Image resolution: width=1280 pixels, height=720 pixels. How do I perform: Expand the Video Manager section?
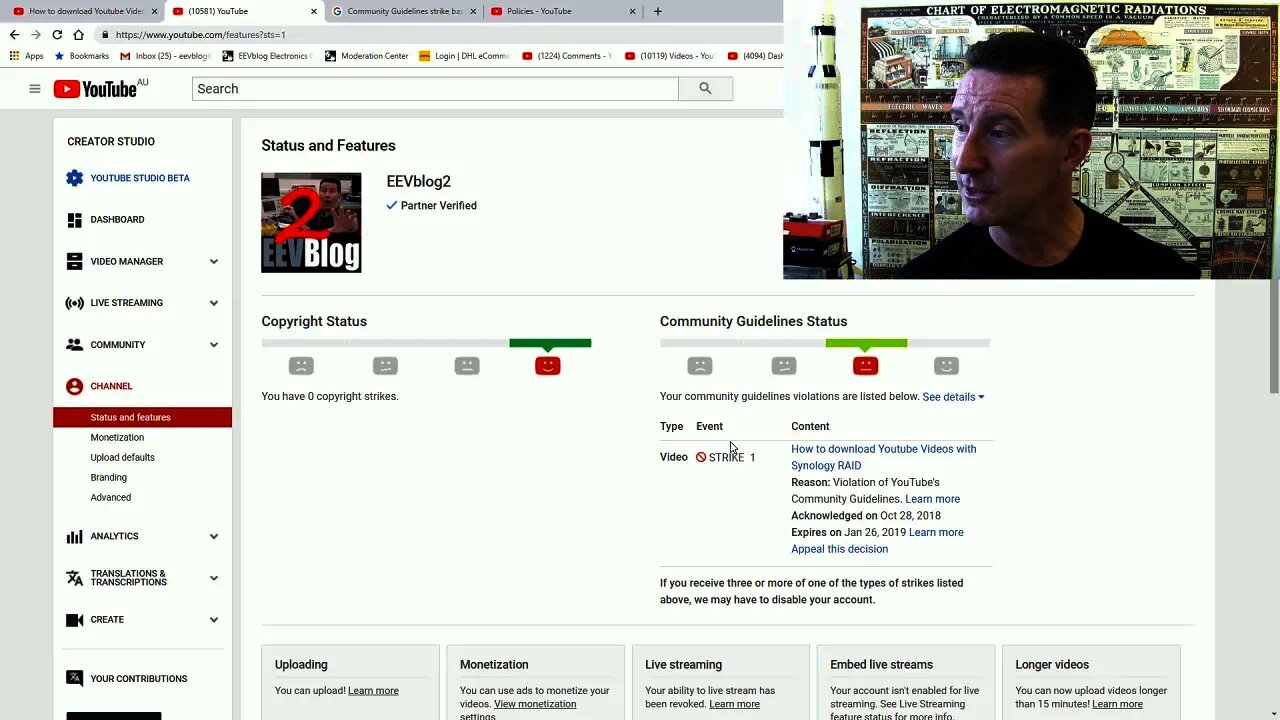pyautogui.click(x=214, y=262)
